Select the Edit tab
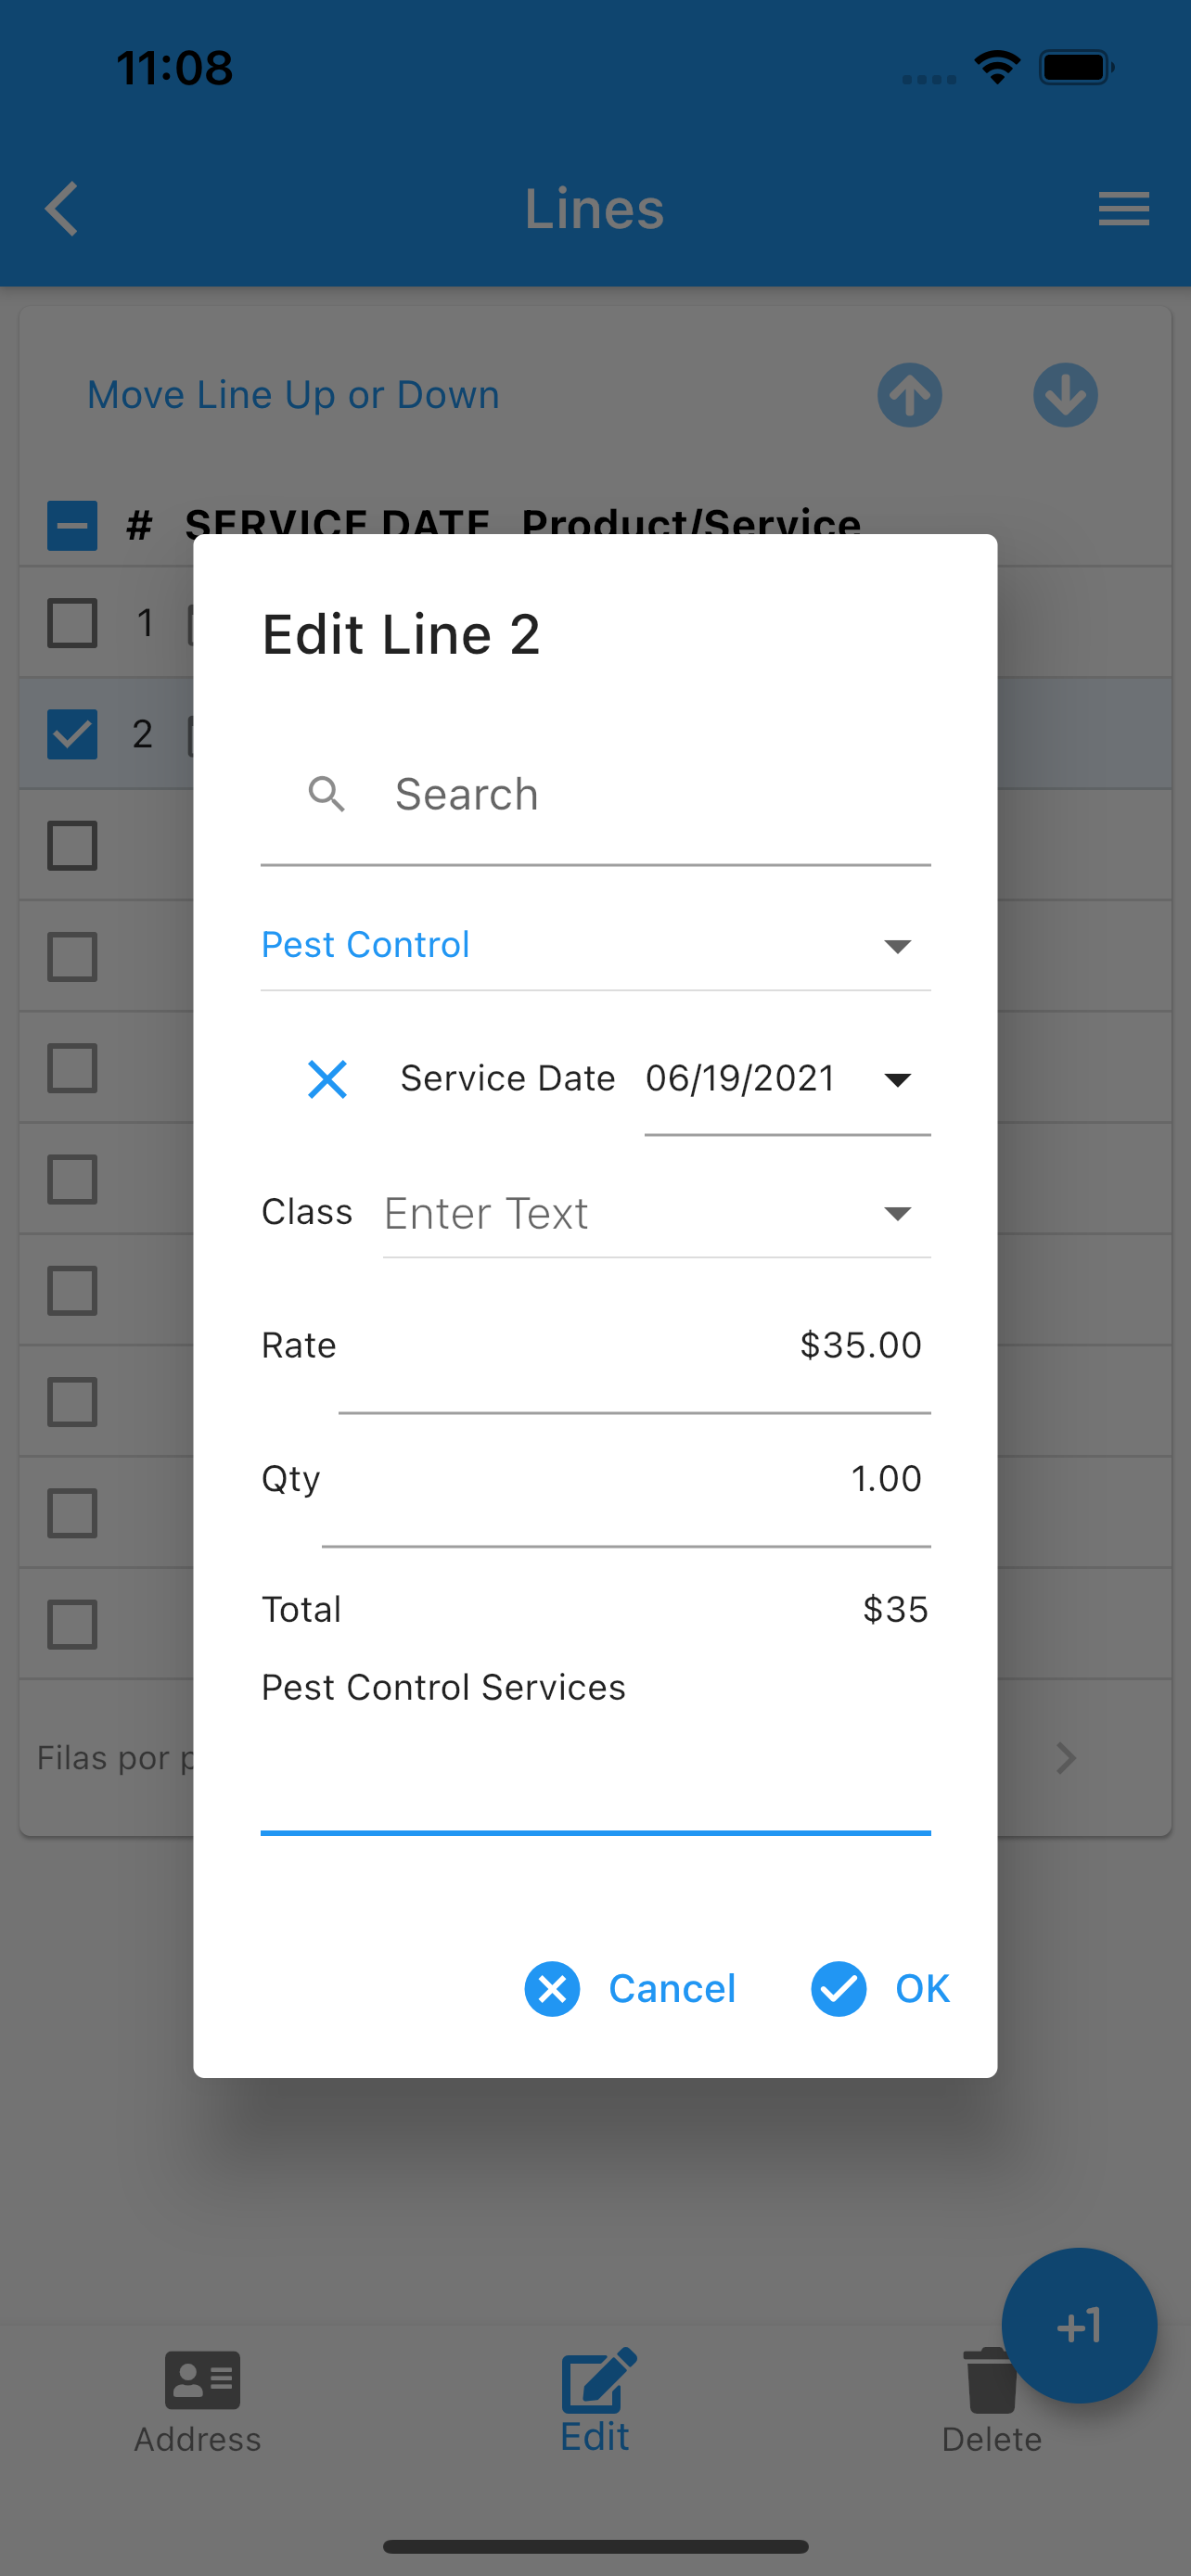The height and width of the screenshot is (2576, 1191). [596, 2400]
